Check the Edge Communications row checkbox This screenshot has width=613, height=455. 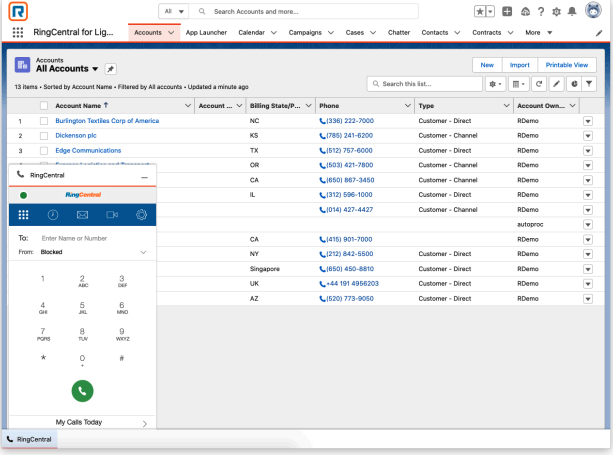pos(44,151)
